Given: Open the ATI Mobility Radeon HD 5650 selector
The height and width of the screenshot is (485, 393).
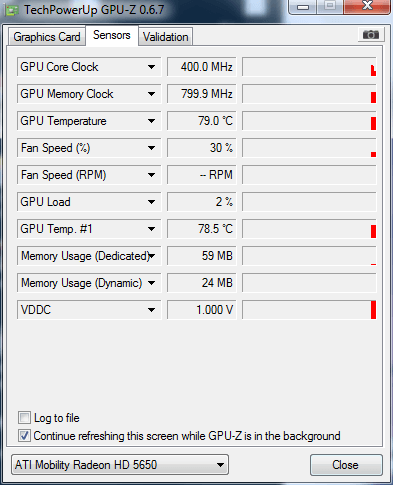Looking at the screenshot, I should tap(120, 465).
